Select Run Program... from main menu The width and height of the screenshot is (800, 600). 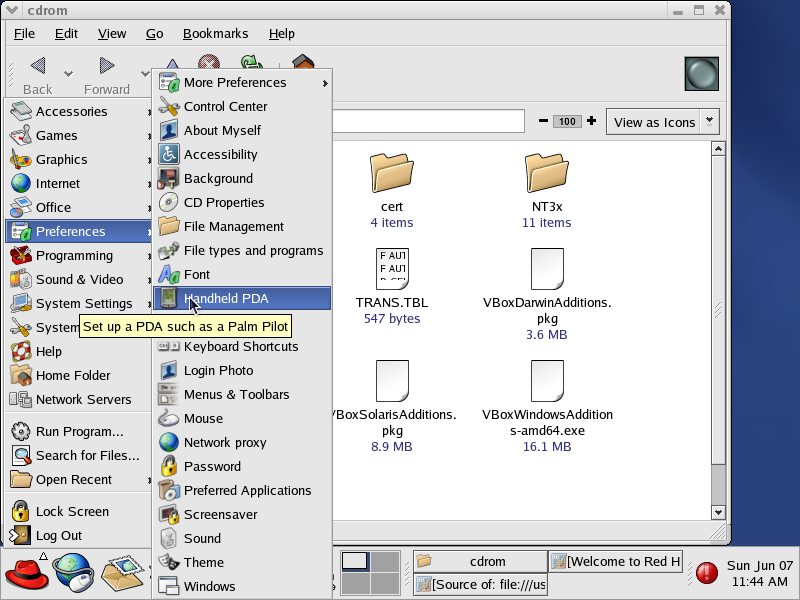tap(79, 432)
